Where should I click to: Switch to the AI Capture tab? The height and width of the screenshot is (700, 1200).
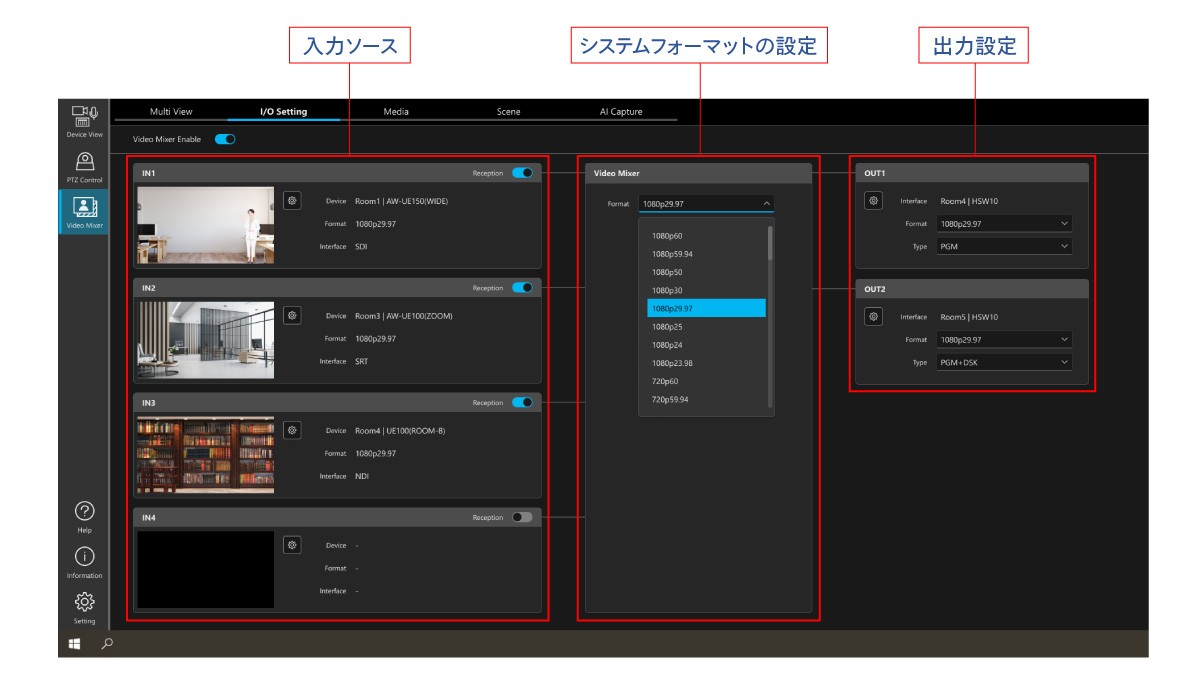pos(621,111)
